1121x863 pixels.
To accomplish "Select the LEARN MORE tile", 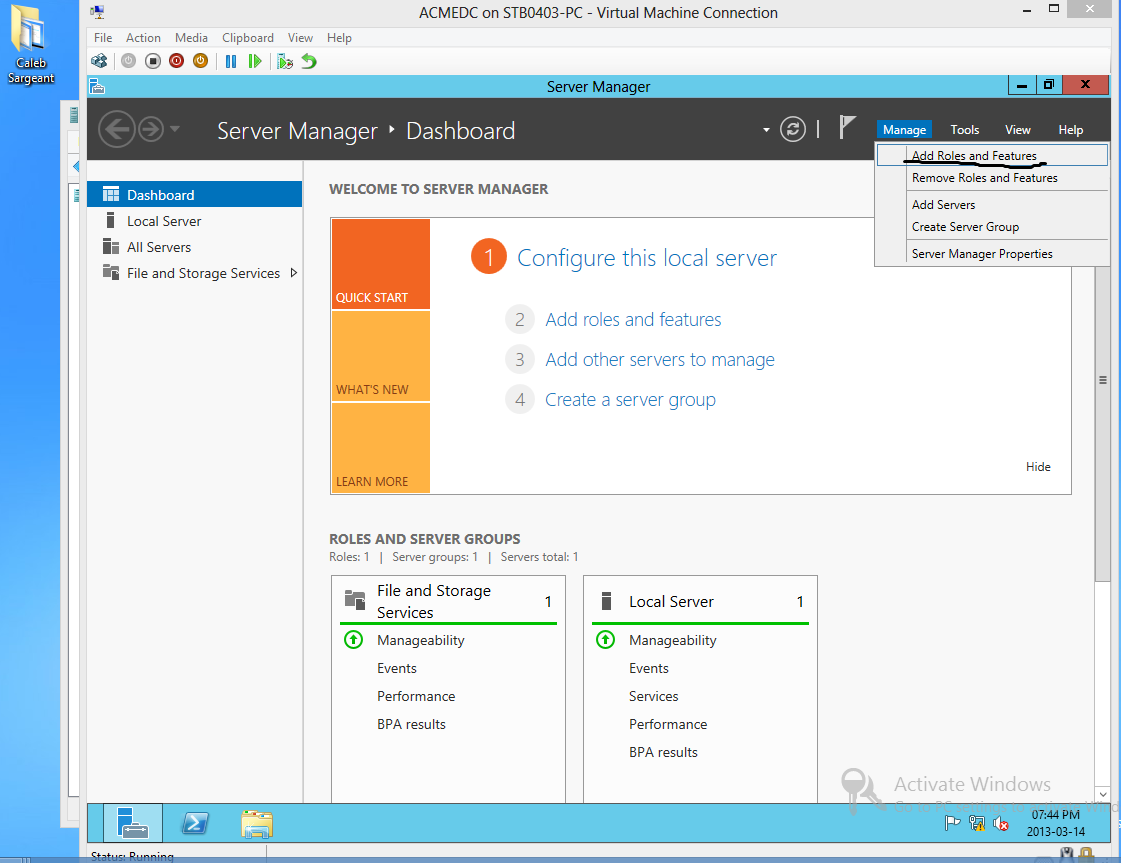I will pyautogui.click(x=380, y=448).
